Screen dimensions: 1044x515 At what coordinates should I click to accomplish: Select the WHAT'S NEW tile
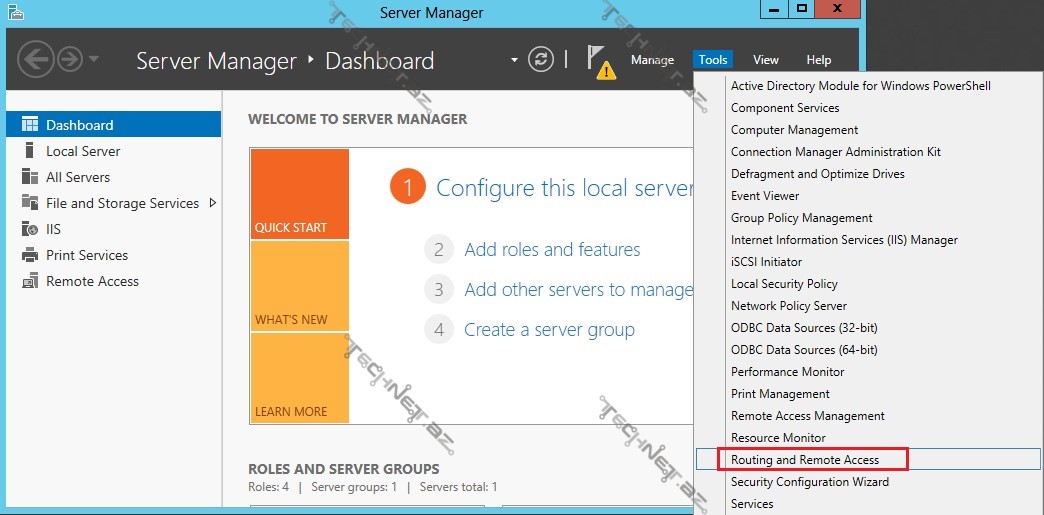click(x=299, y=286)
